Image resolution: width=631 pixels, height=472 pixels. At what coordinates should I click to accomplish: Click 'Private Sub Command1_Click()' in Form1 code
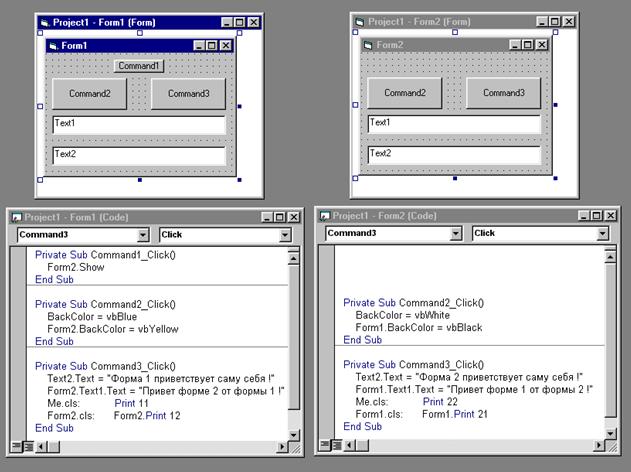[x=105, y=255]
